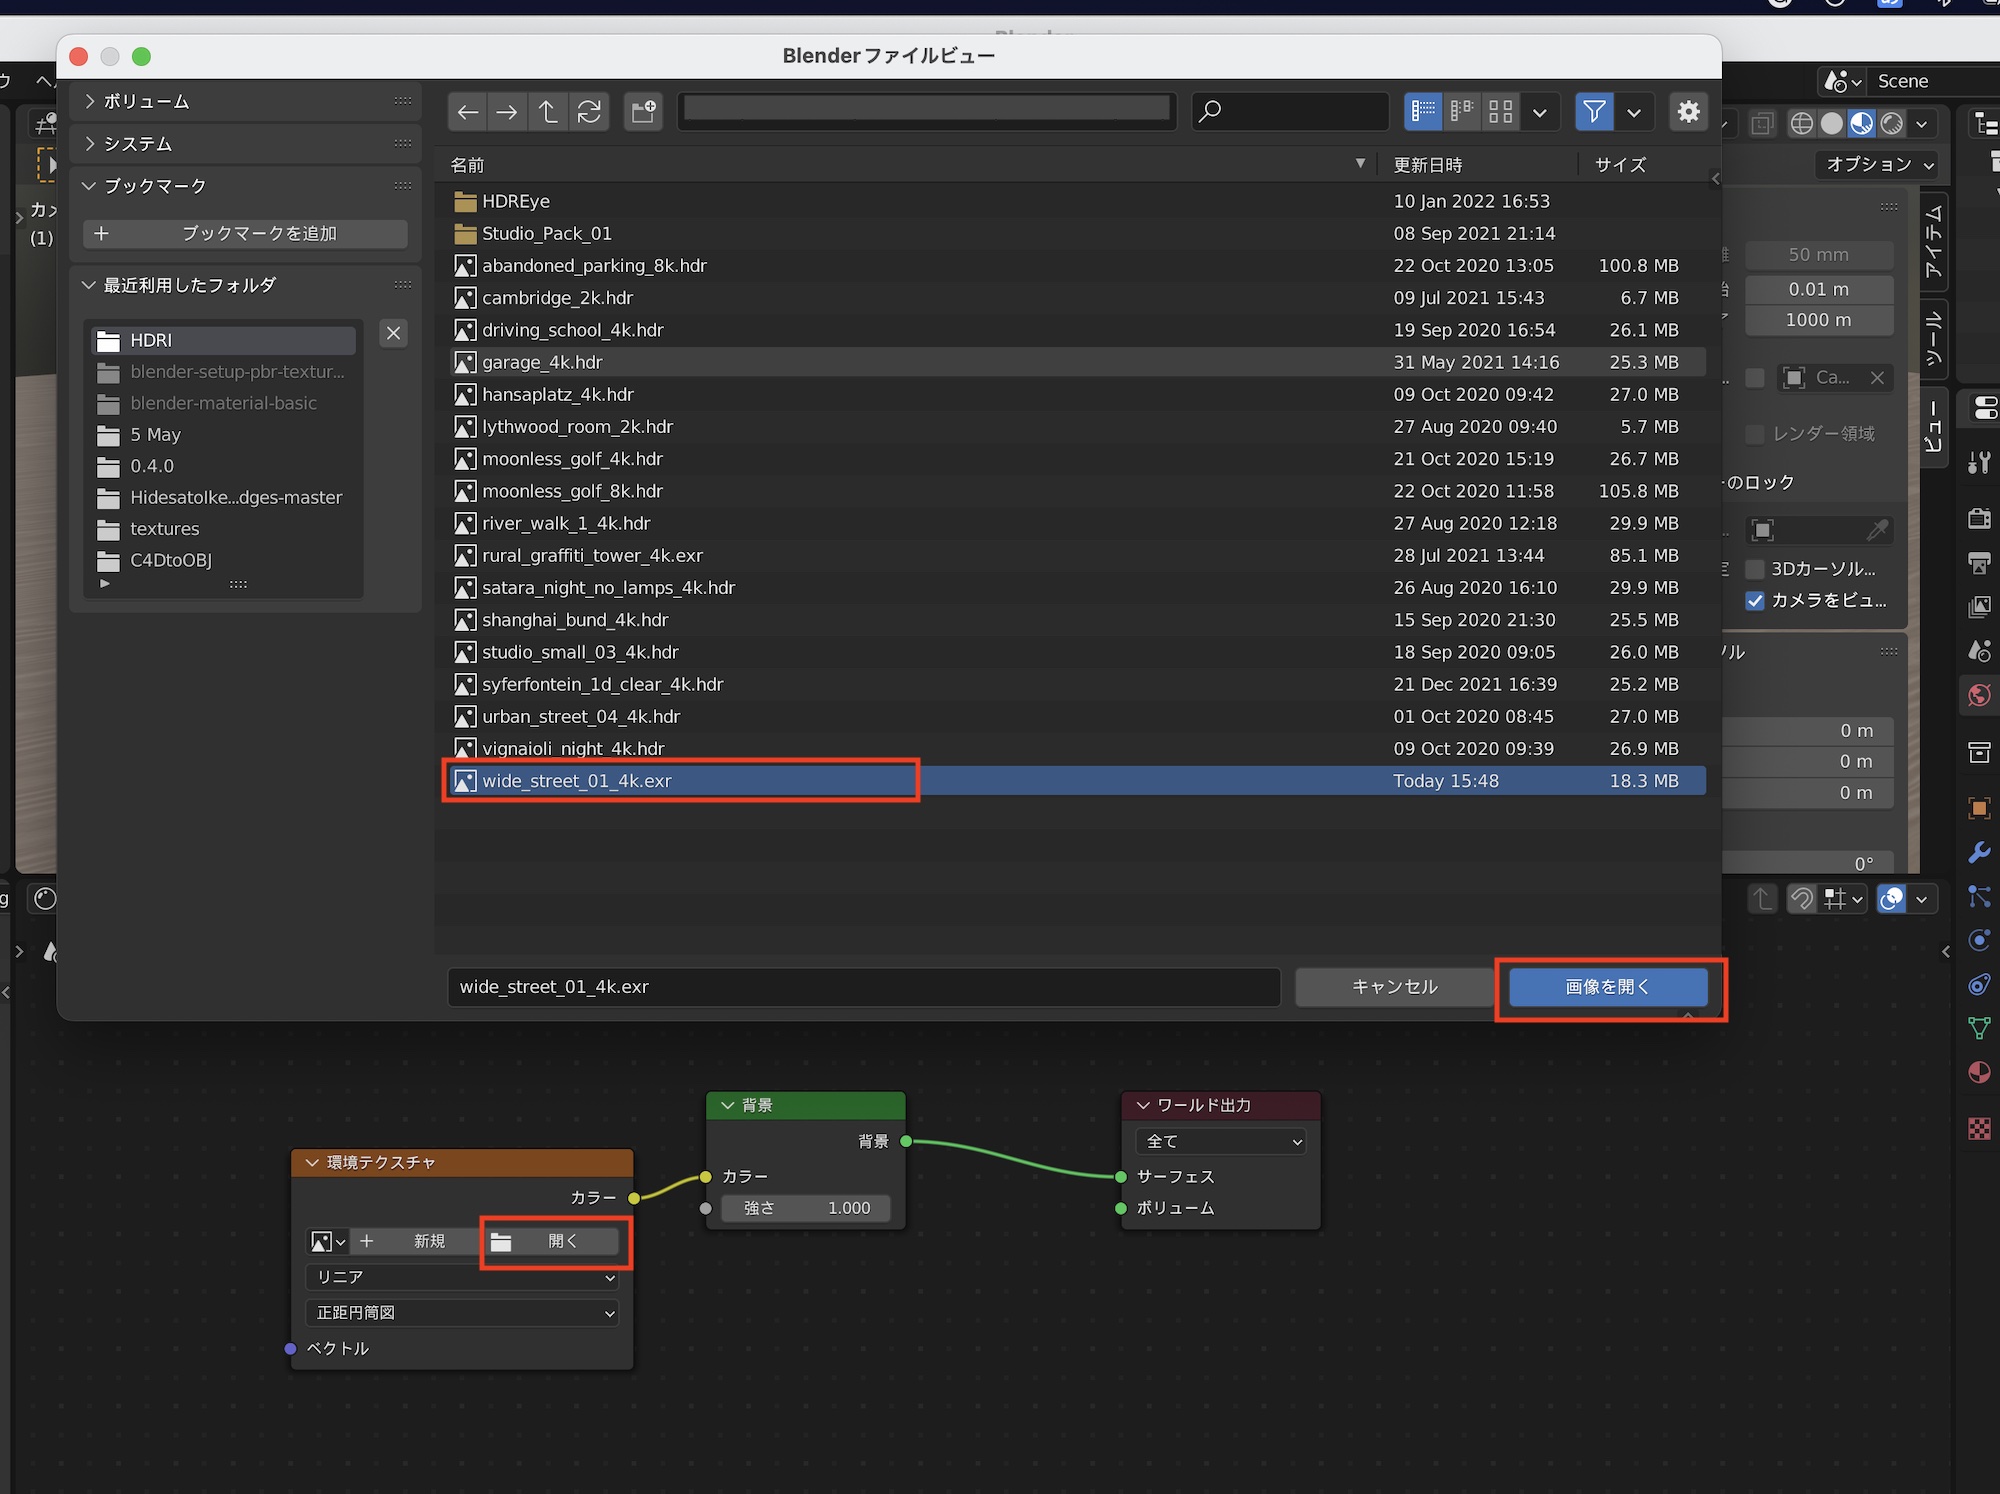Click the 画像を開く button
This screenshot has height=1494, width=2000.
pos(1607,987)
